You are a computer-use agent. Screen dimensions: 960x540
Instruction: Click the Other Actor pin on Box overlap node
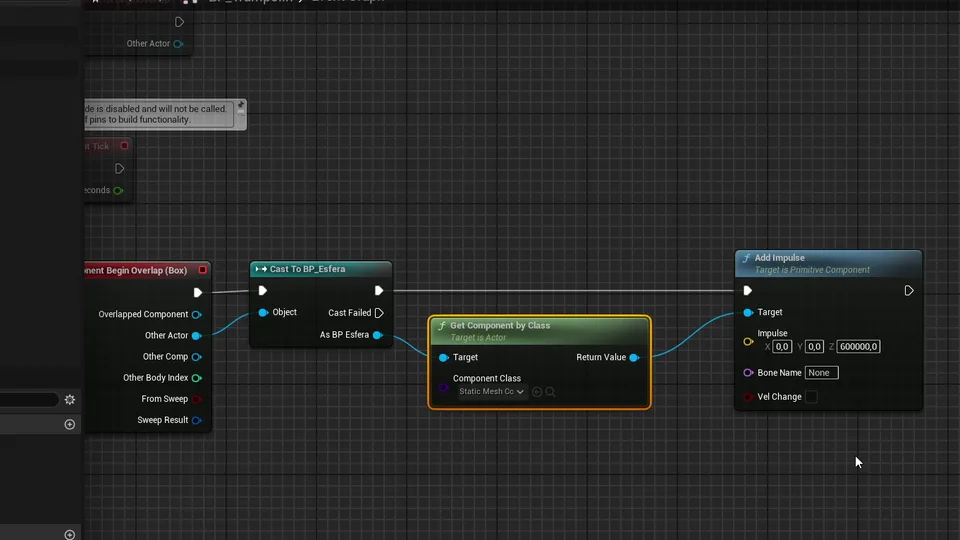point(197,336)
